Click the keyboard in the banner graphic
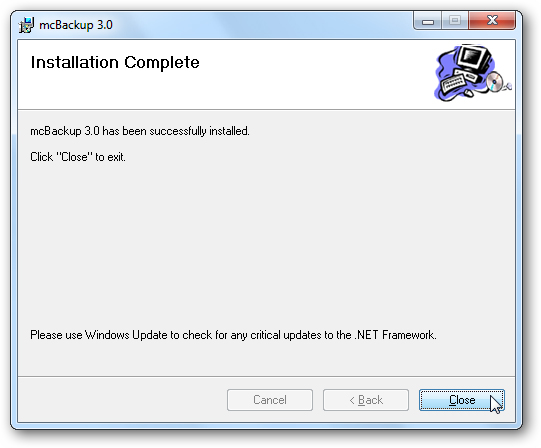Viewport: 541px width, 448px height. pyautogui.click(x=454, y=84)
